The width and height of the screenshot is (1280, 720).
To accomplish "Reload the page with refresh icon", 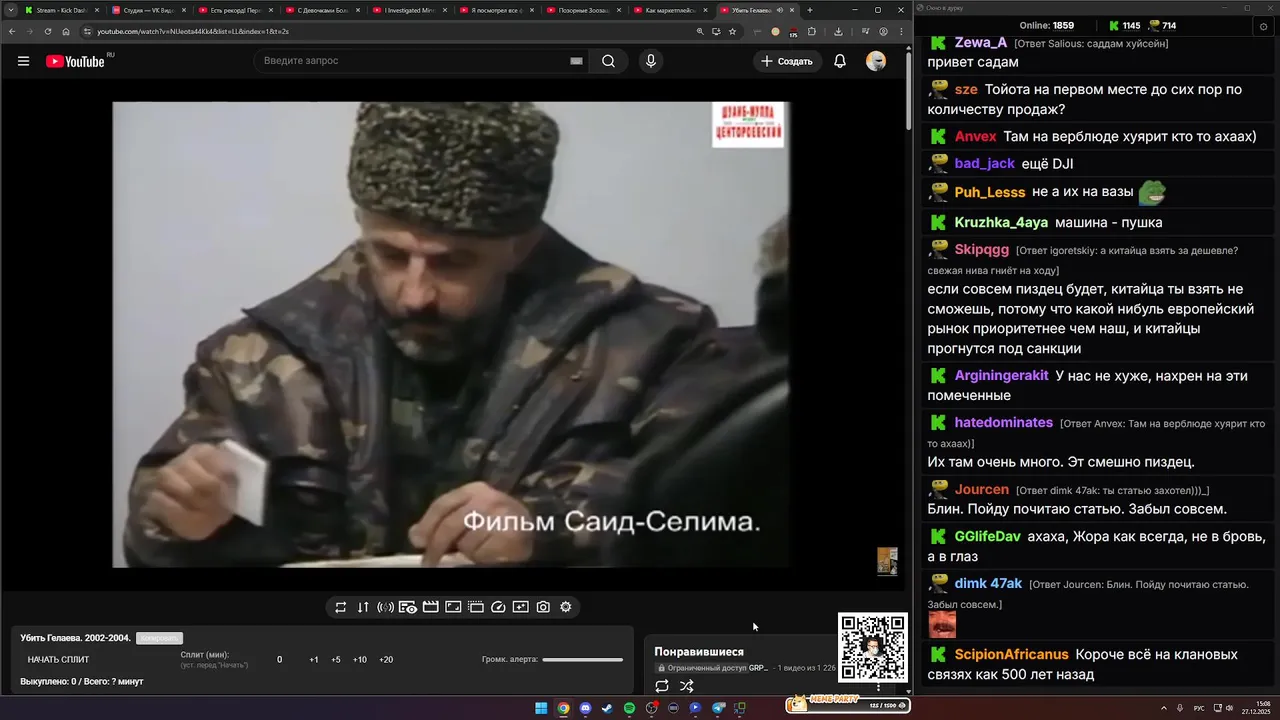I will (x=48, y=31).
